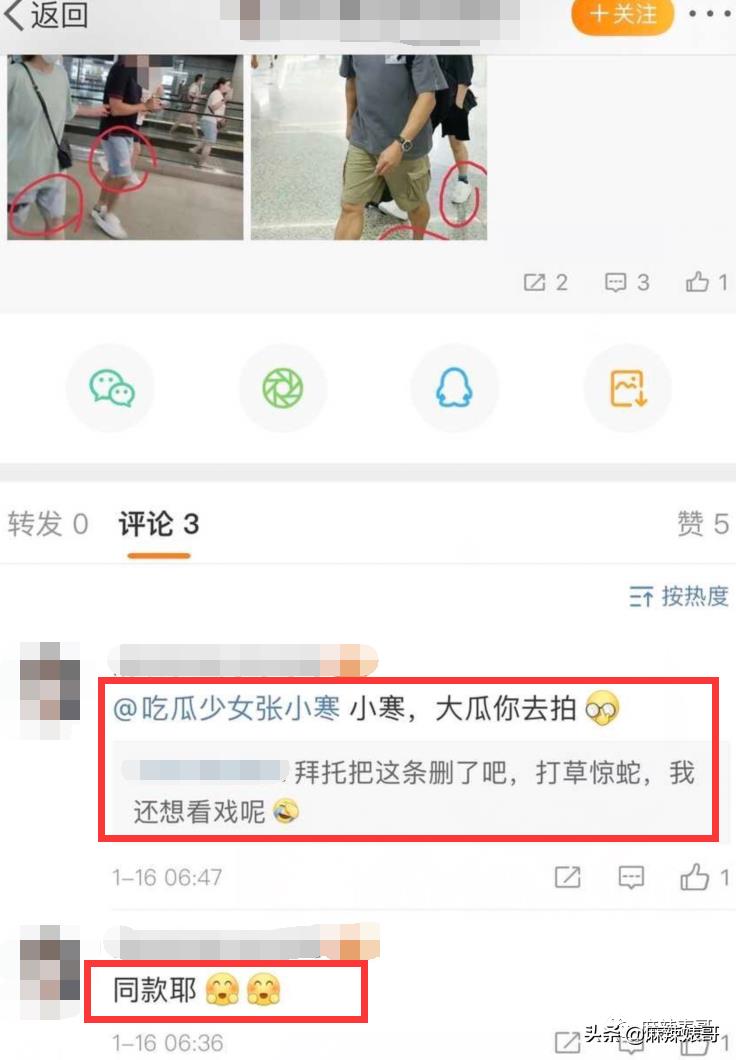
Task: Share to WeChat Moments shutter icon
Action: click(x=283, y=388)
